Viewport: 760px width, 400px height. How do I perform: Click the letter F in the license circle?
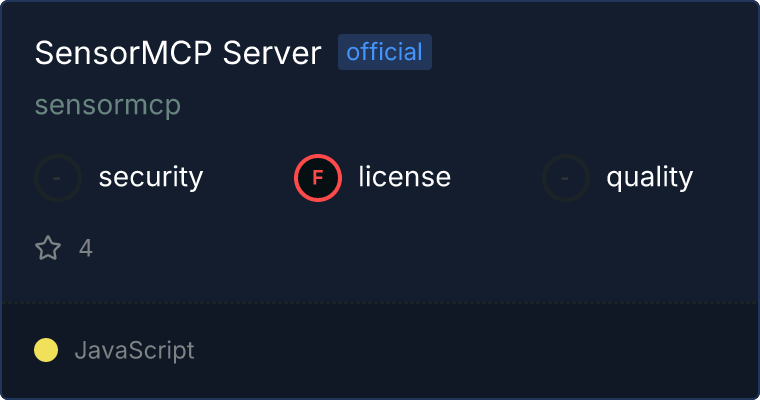(318, 178)
